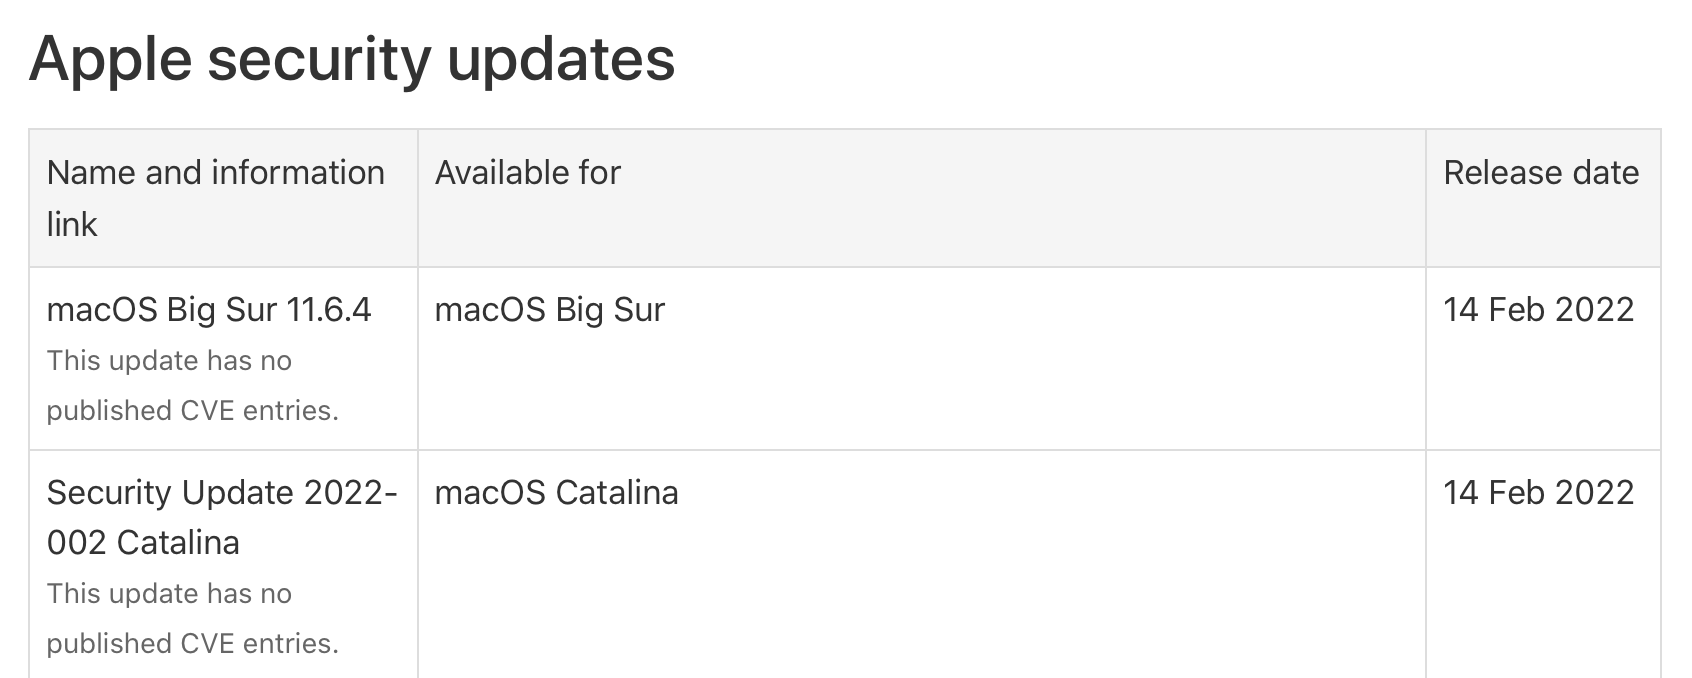Click the release date in the Big Sur row
Screen dimensions: 1692x678
[x=1538, y=310]
